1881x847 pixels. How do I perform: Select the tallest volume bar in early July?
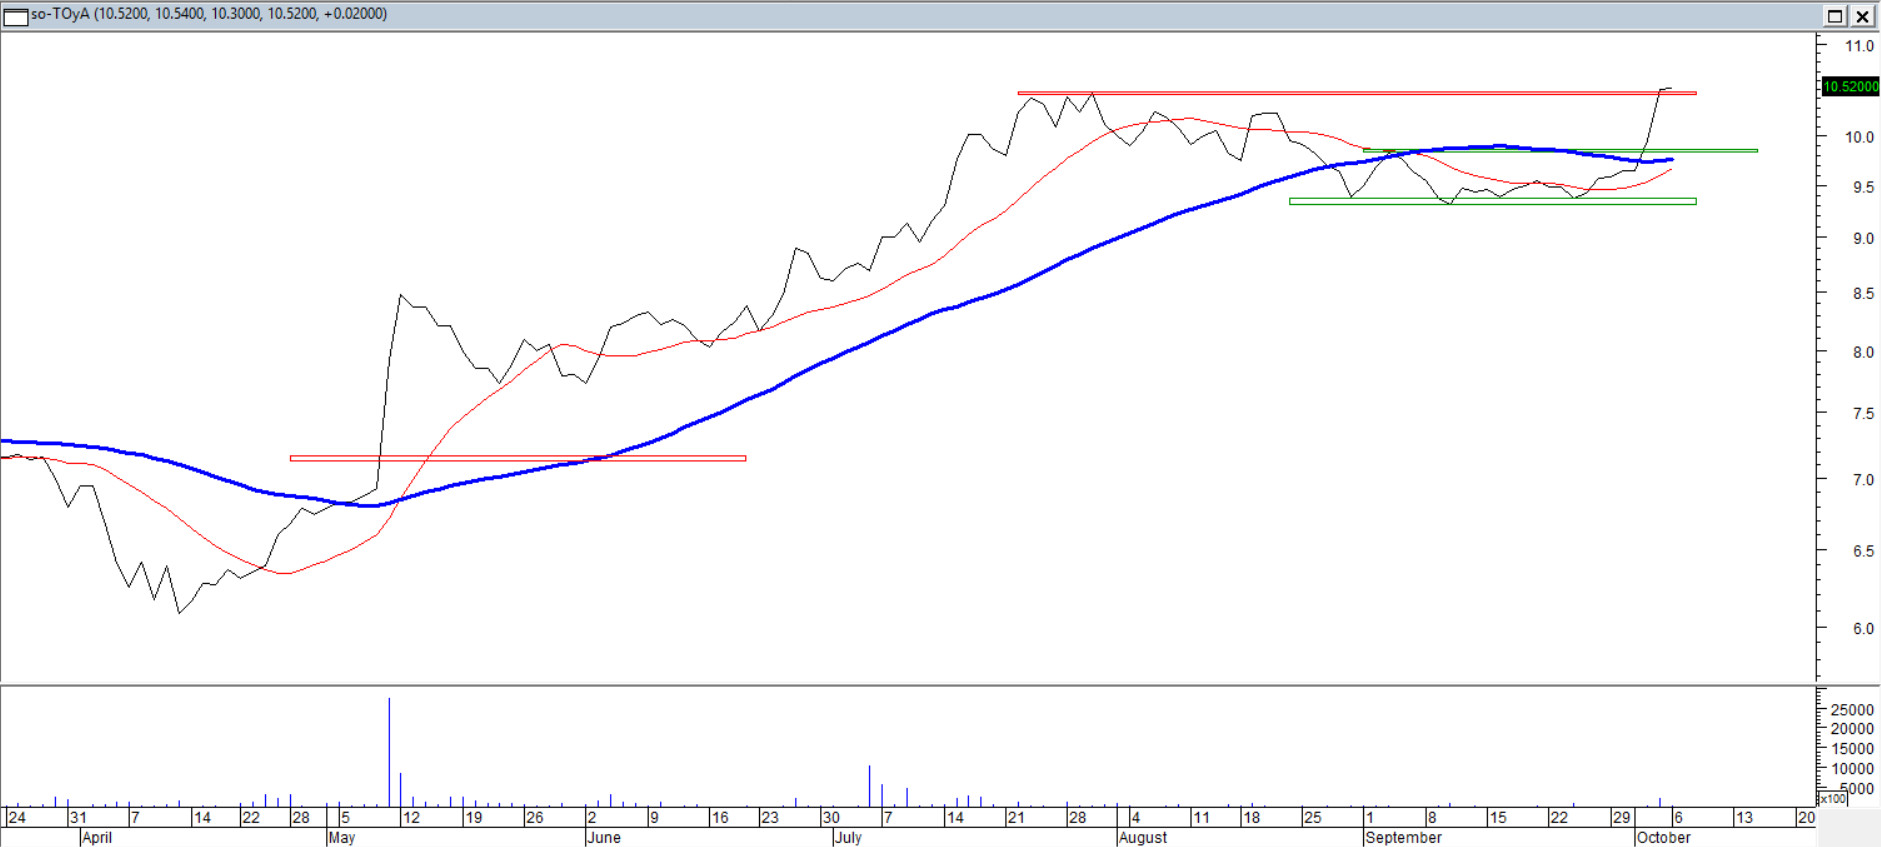[869, 785]
